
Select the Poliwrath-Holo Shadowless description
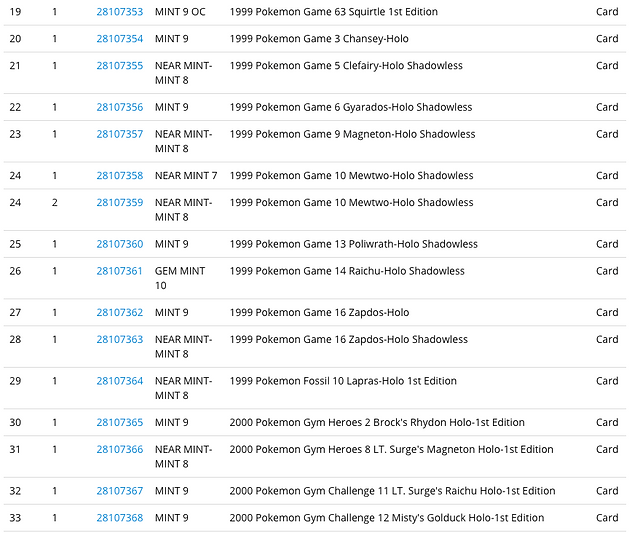(x=353, y=244)
